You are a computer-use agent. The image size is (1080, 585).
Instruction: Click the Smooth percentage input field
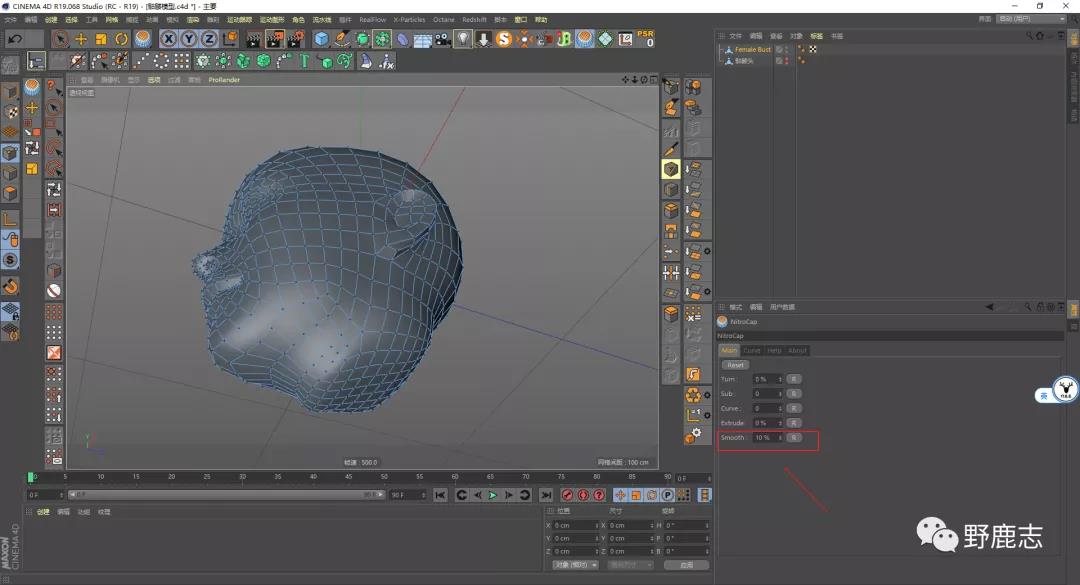point(764,437)
